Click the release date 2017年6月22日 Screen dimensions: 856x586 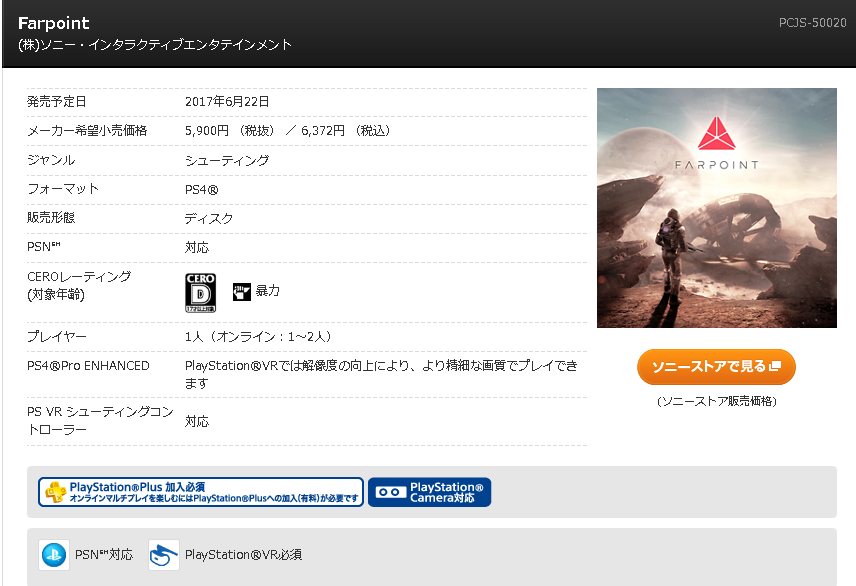click(x=227, y=102)
